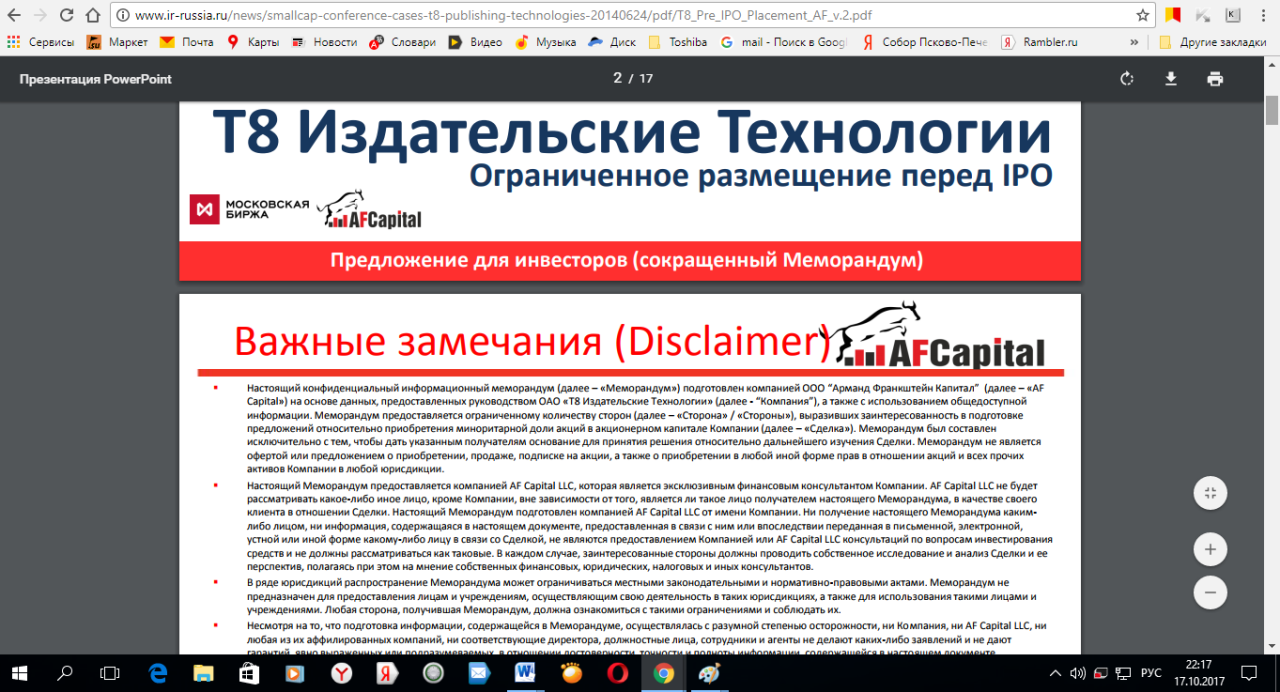
Task: Zoom out of the PDF
Action: click(1210, 592)
